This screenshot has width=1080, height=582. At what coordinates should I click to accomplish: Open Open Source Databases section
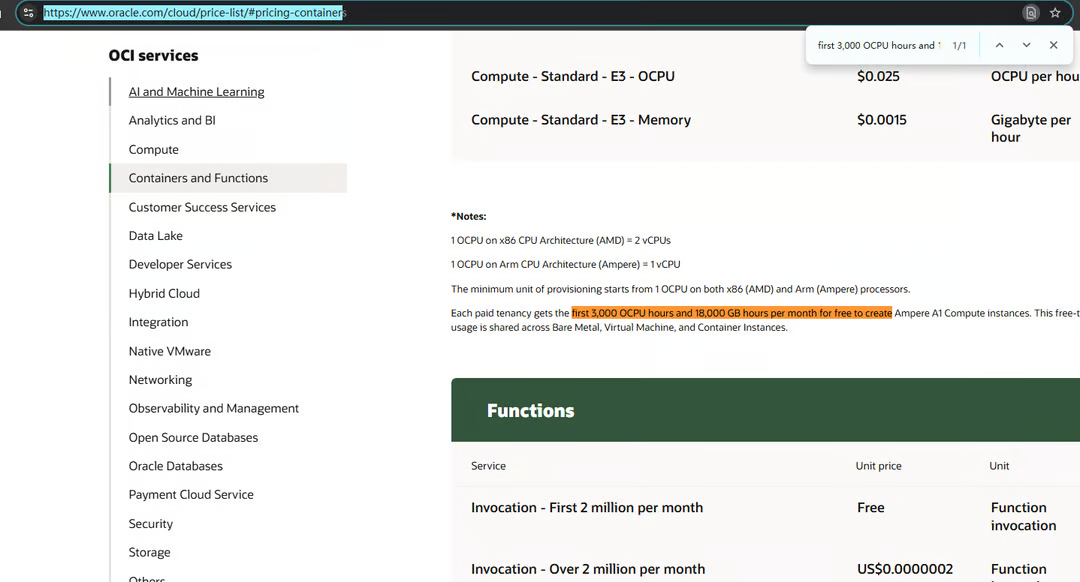pyautogui.click(x=193, y=437)
